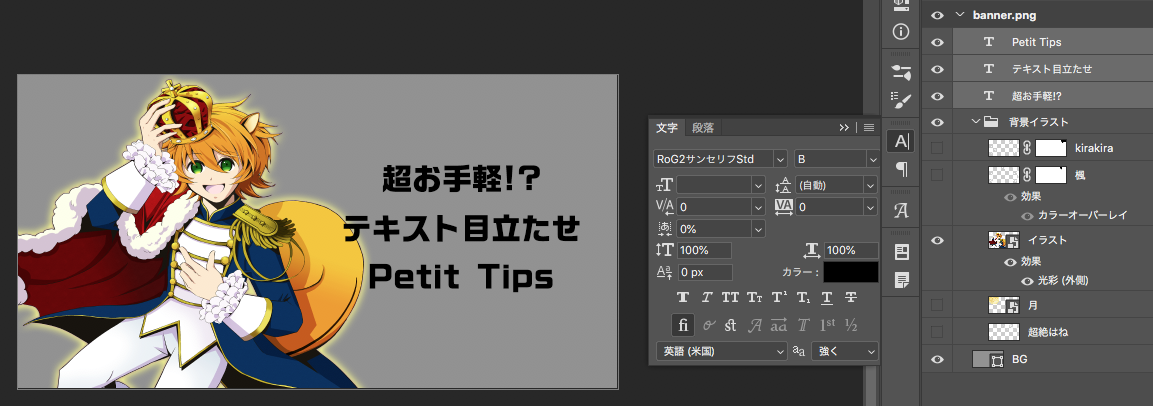The width and height of the screenshot is (1153, 406).
Task: Open the Adjustments sliders panel icon
Action: tap(901, 72)
